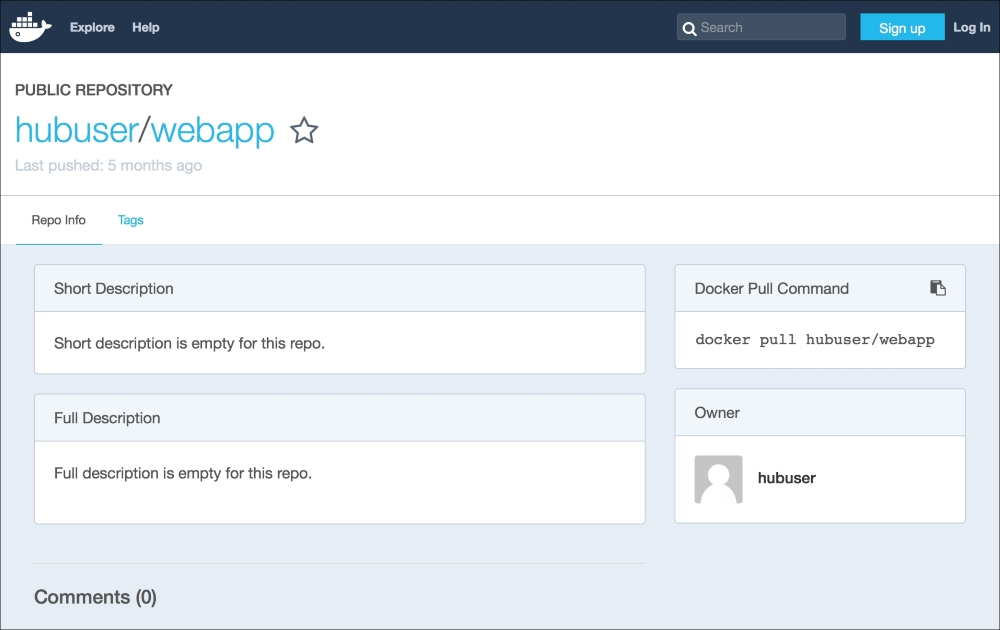
Task: Select the Repo Info tab
Action: click(x=59, y=220)
